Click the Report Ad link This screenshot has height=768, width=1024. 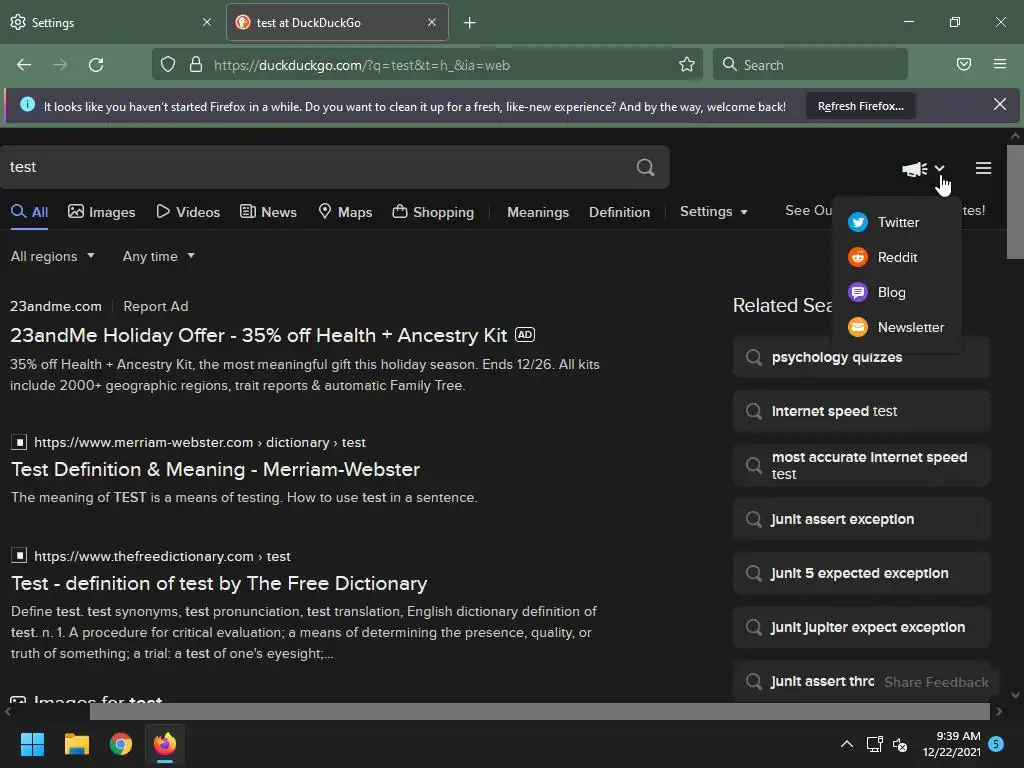click(x=155, y=306)
